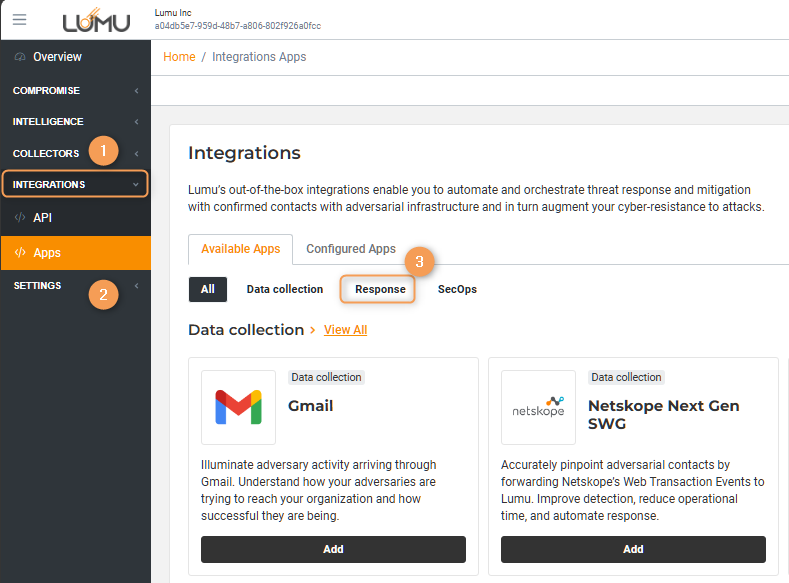This screenshot has height=583, width=789.
Task: Click the Apps code icon in sidebar
Action: click(20, 253)
